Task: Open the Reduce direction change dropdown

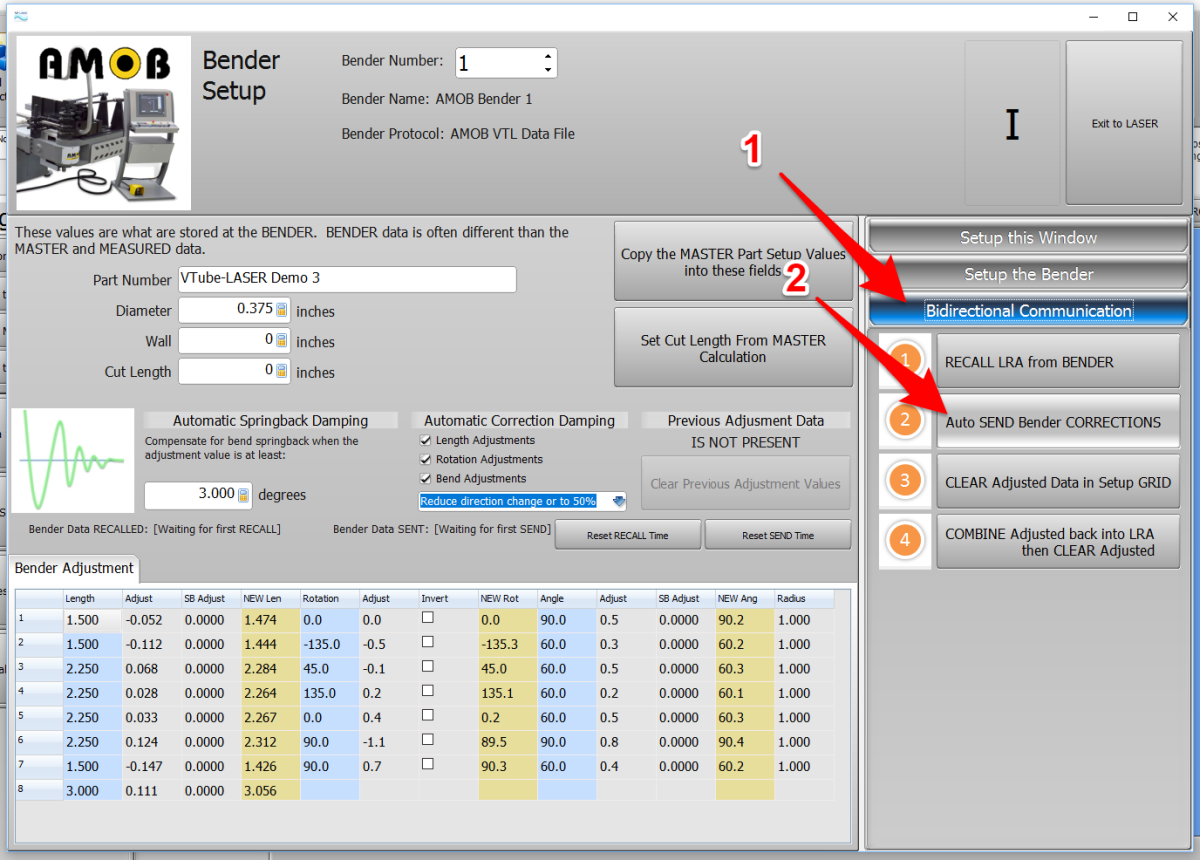Action: pos(618,501)
